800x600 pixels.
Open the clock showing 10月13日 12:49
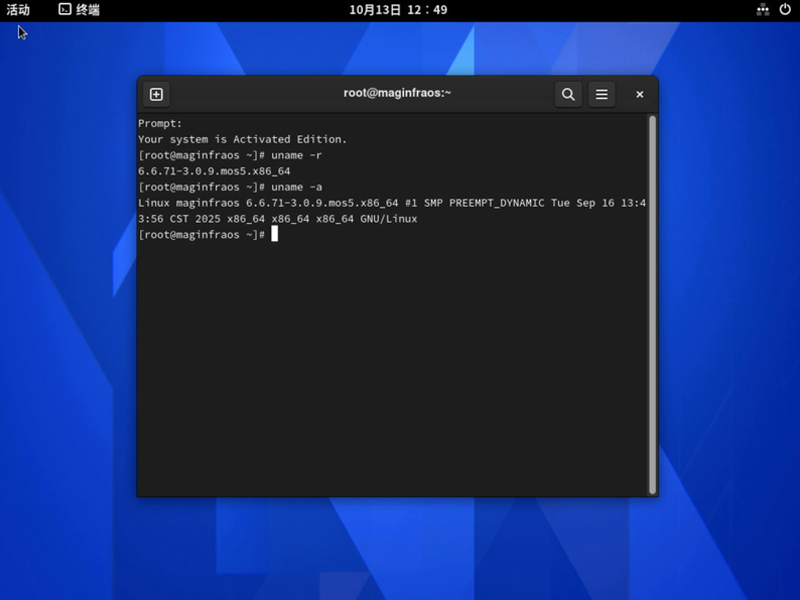coord(398,10)
